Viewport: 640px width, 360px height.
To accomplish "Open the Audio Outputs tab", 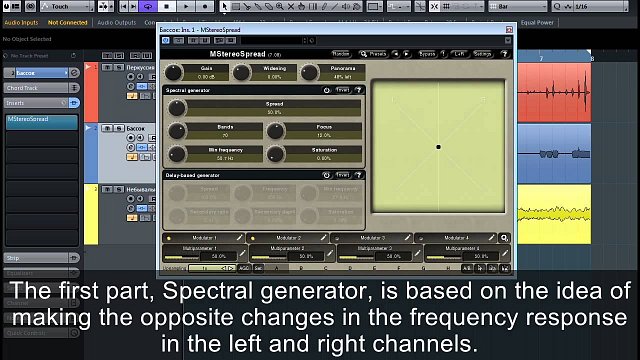I will tap(117, 22).
